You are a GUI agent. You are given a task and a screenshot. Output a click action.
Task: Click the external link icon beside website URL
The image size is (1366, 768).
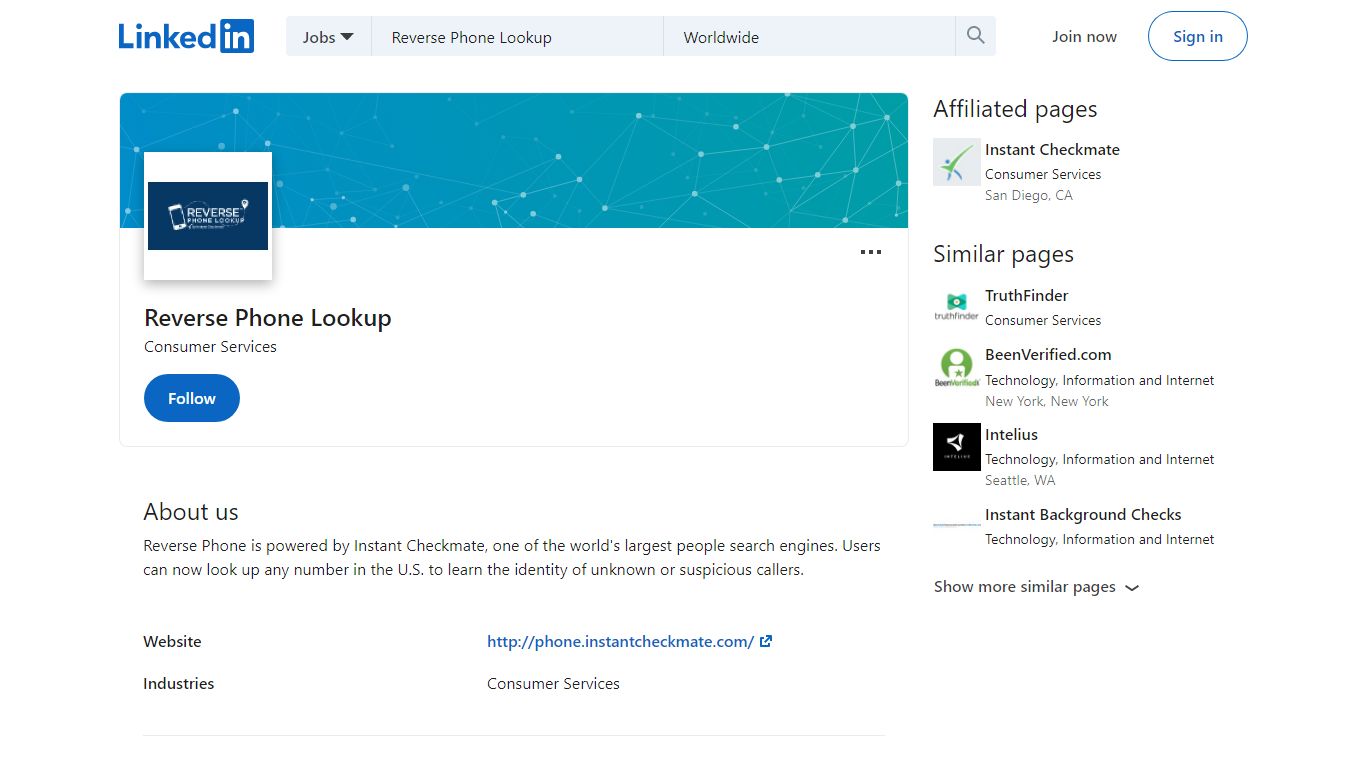click(x=766, y=641)
